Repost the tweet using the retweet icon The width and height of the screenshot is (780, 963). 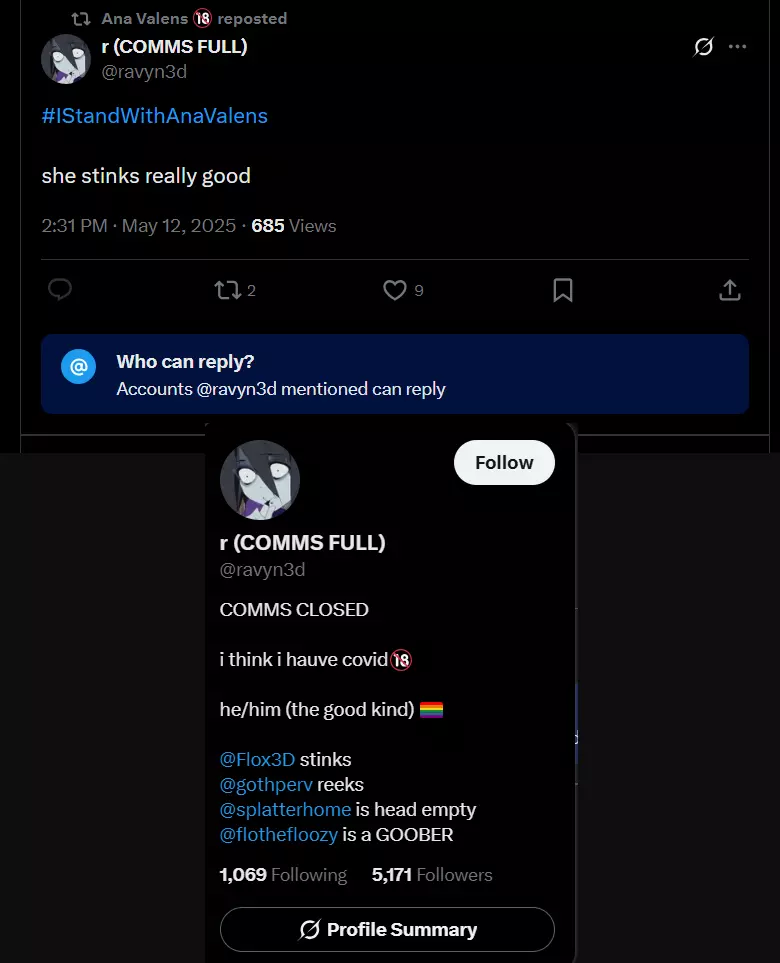(227, 290)
